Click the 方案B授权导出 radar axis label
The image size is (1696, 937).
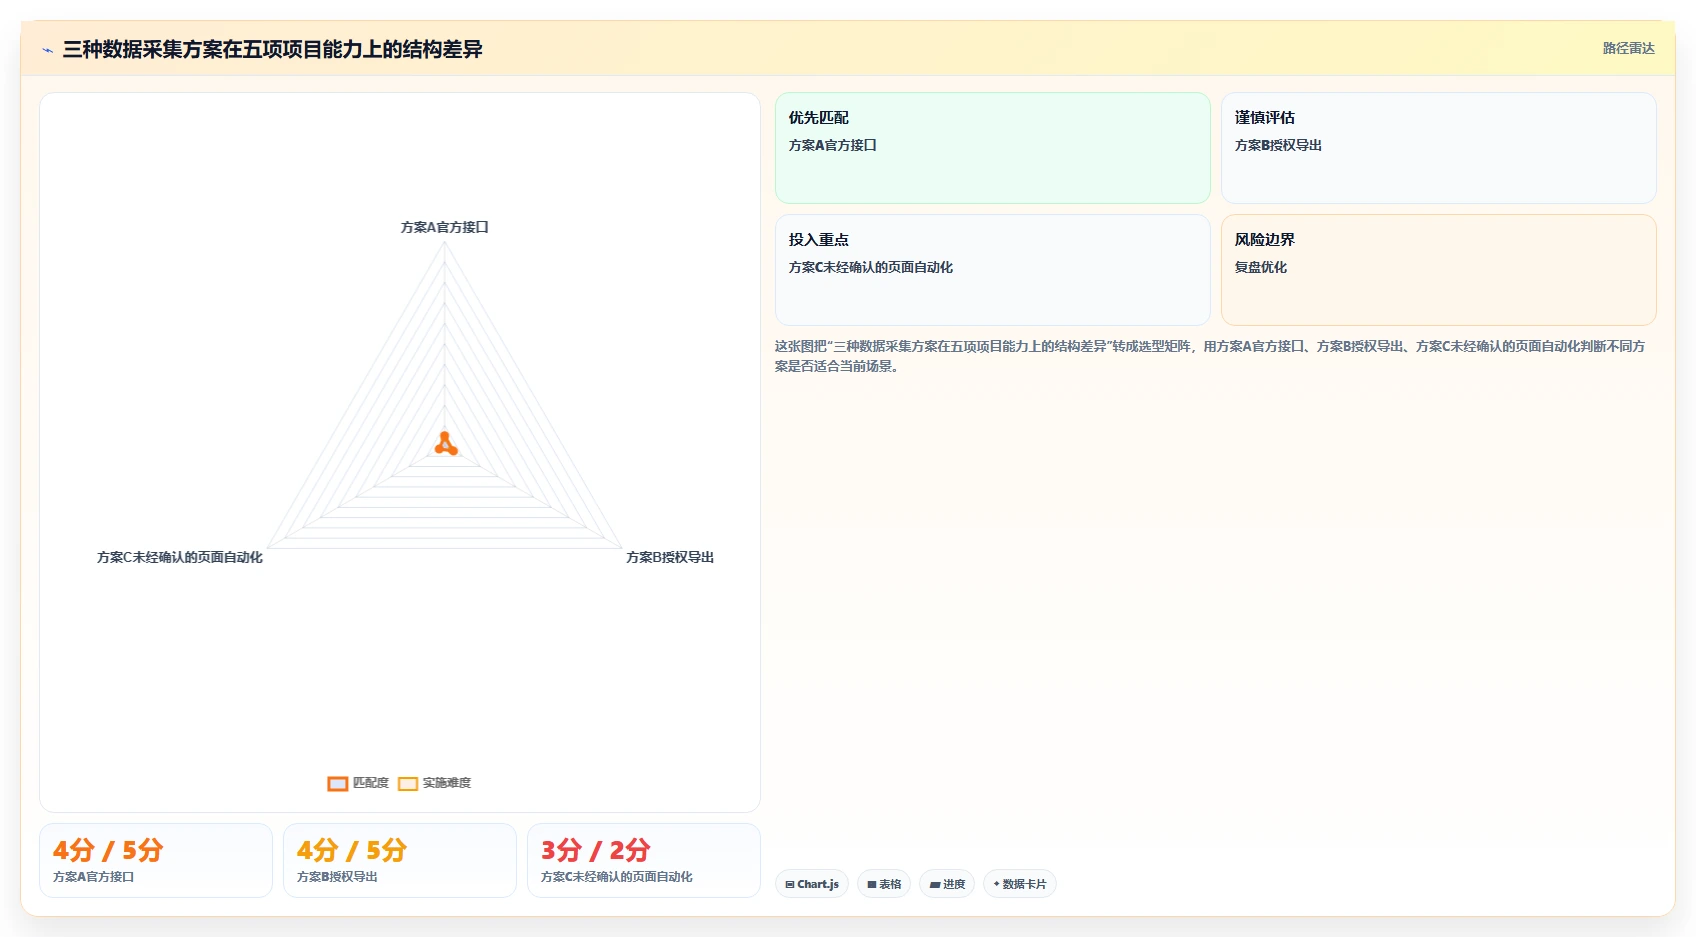[670, 557]
